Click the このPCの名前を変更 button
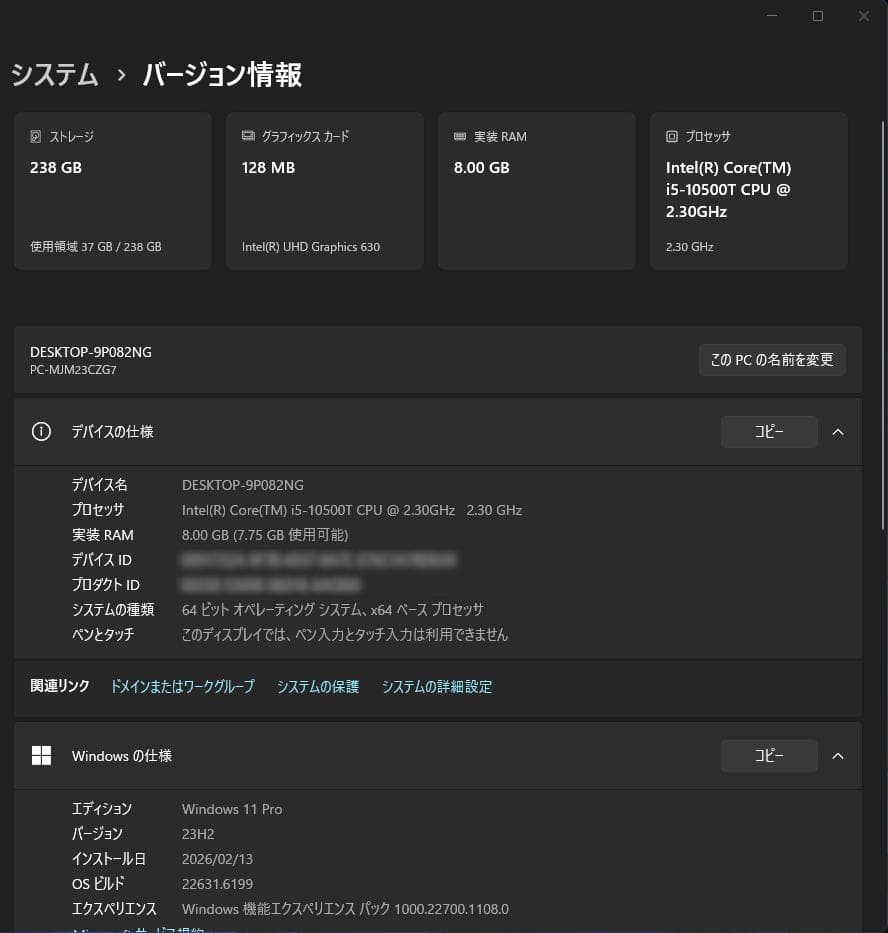 pos(771,360)
